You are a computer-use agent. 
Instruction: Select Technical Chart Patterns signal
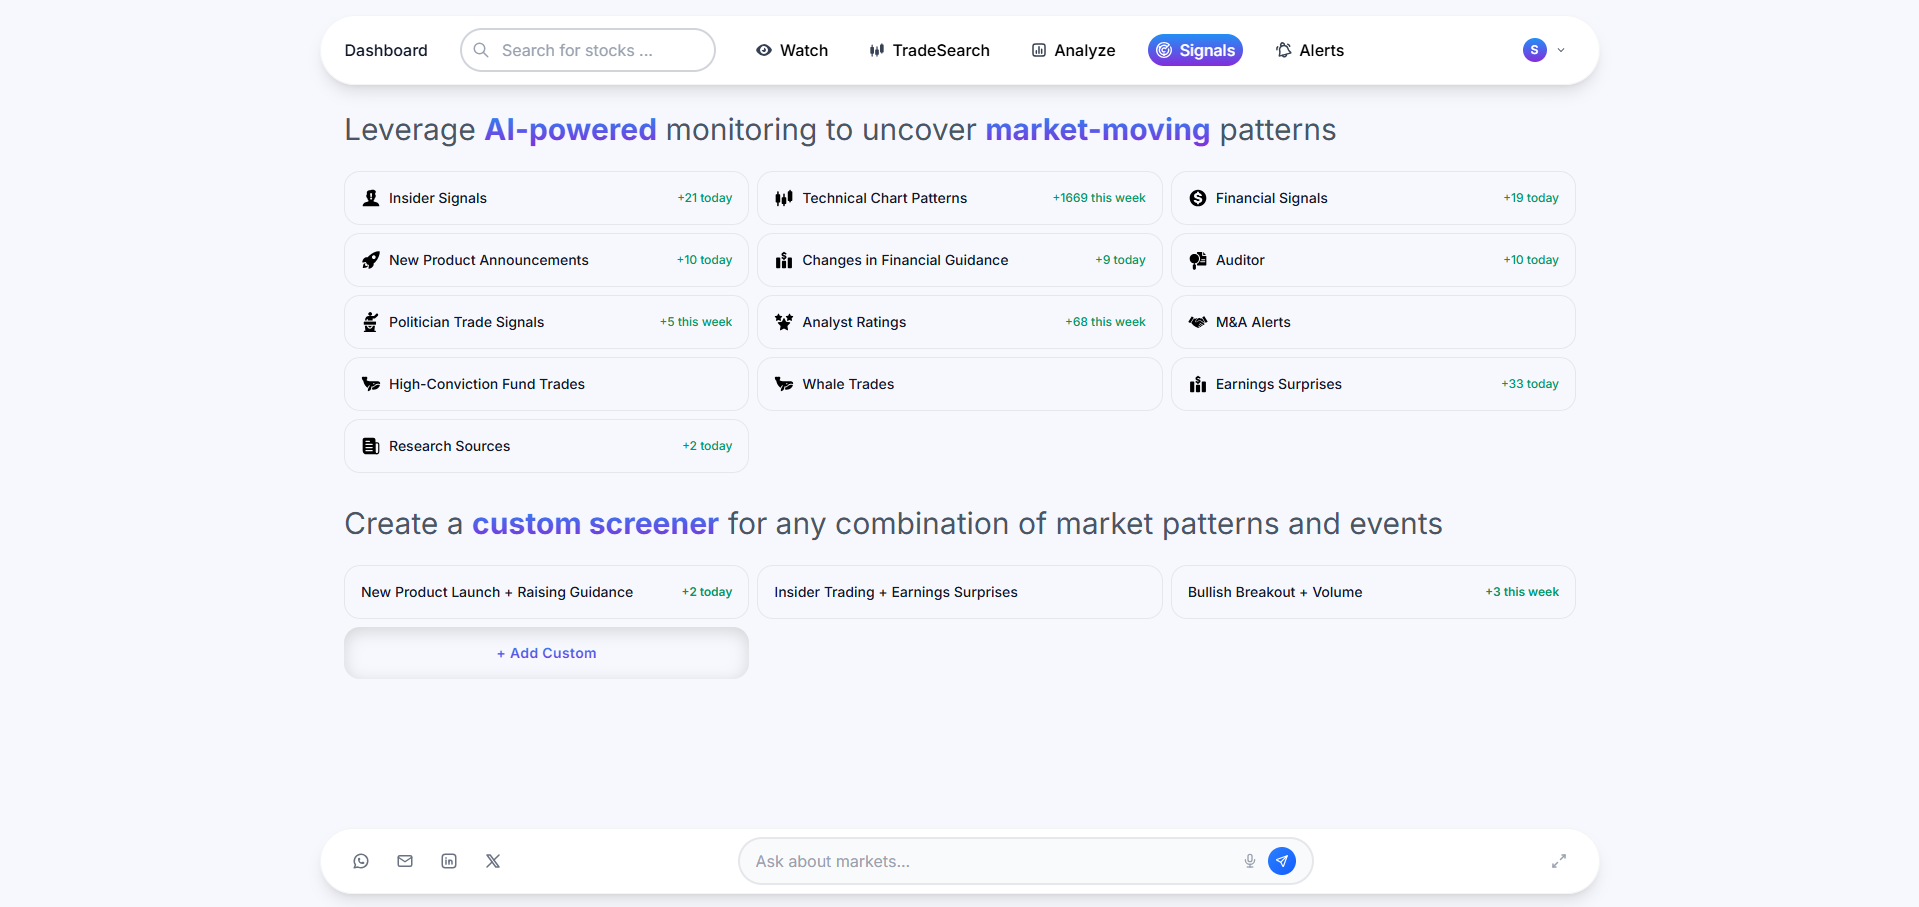959,198
